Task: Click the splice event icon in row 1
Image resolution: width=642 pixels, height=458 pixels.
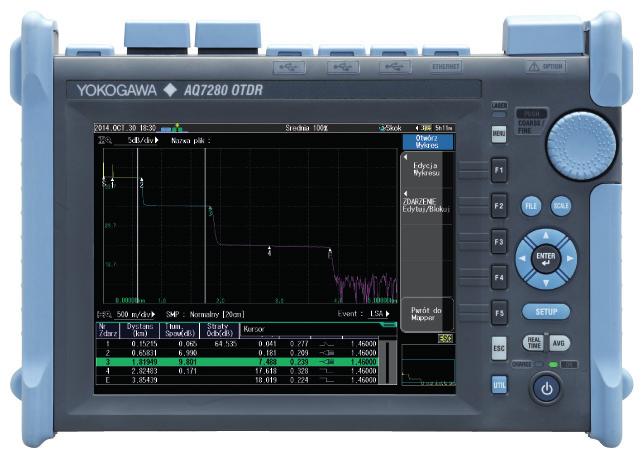Action: [327, 344]
